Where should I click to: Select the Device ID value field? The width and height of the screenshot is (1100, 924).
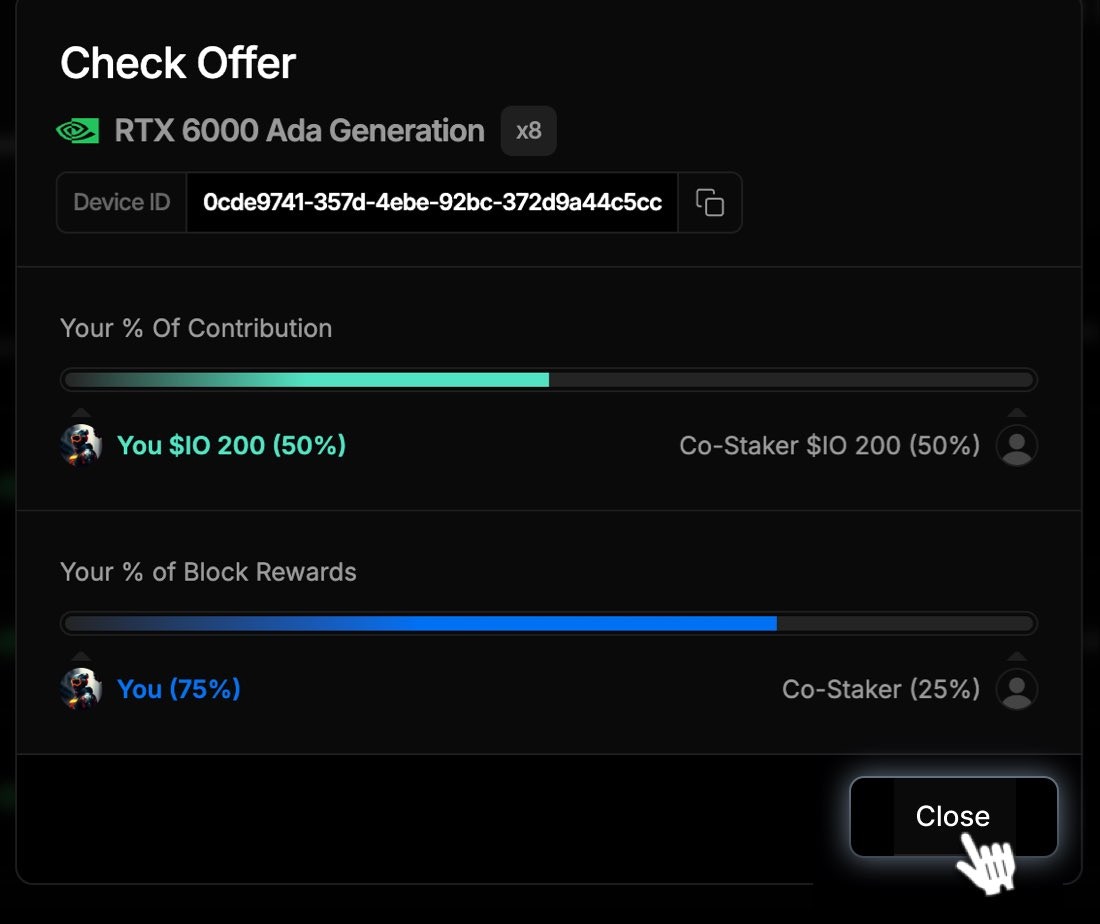click(x=432, y=202)
